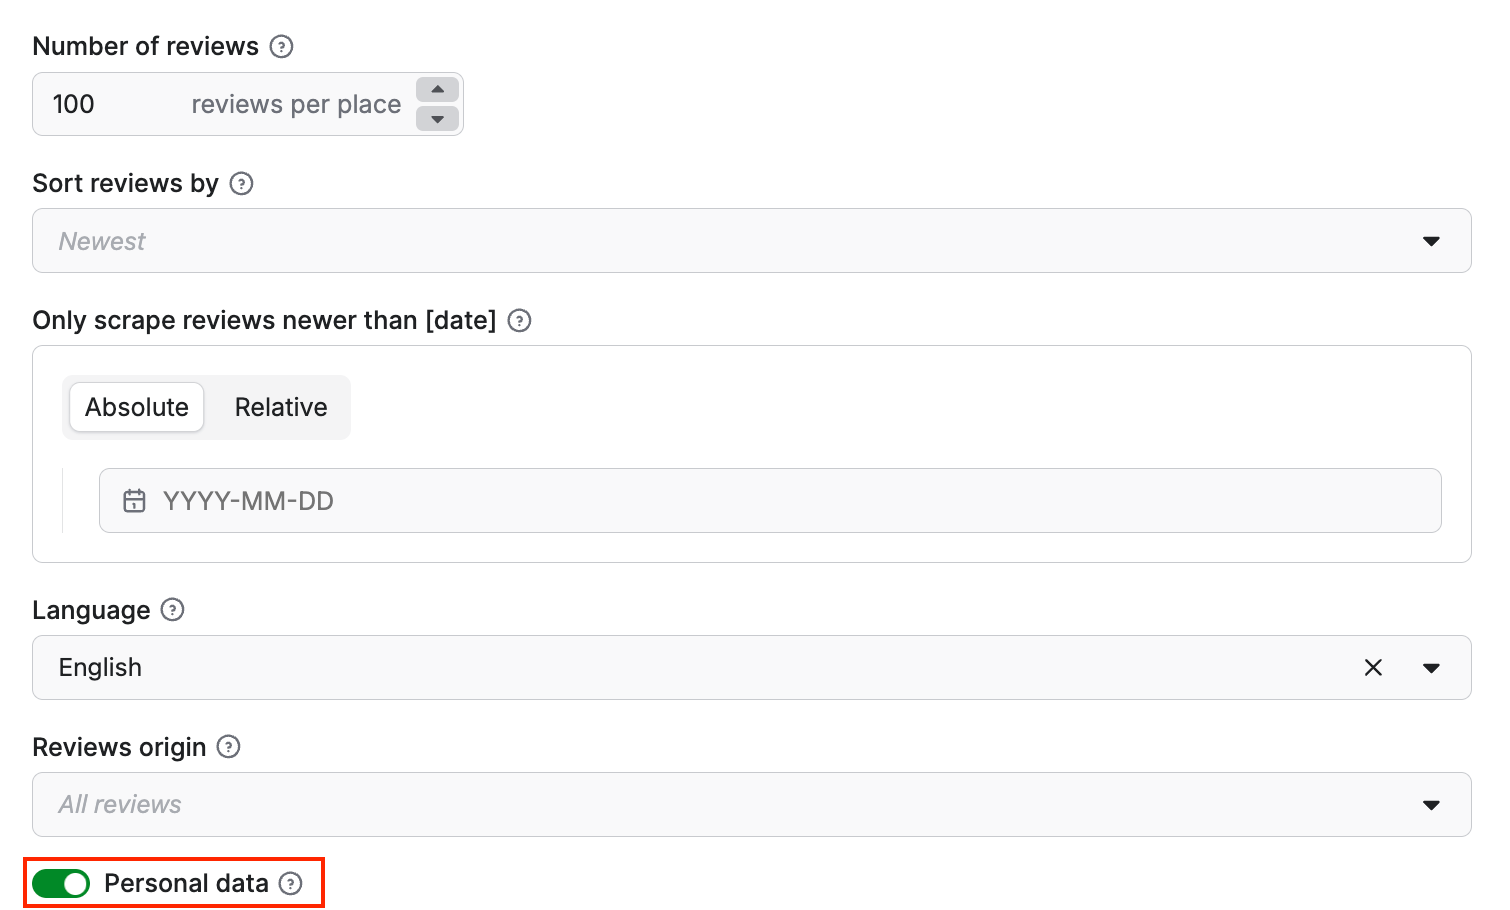Increment reviews per place with the up arrow
Screen dimensions: 1510x910
click(x=438, y=89)
